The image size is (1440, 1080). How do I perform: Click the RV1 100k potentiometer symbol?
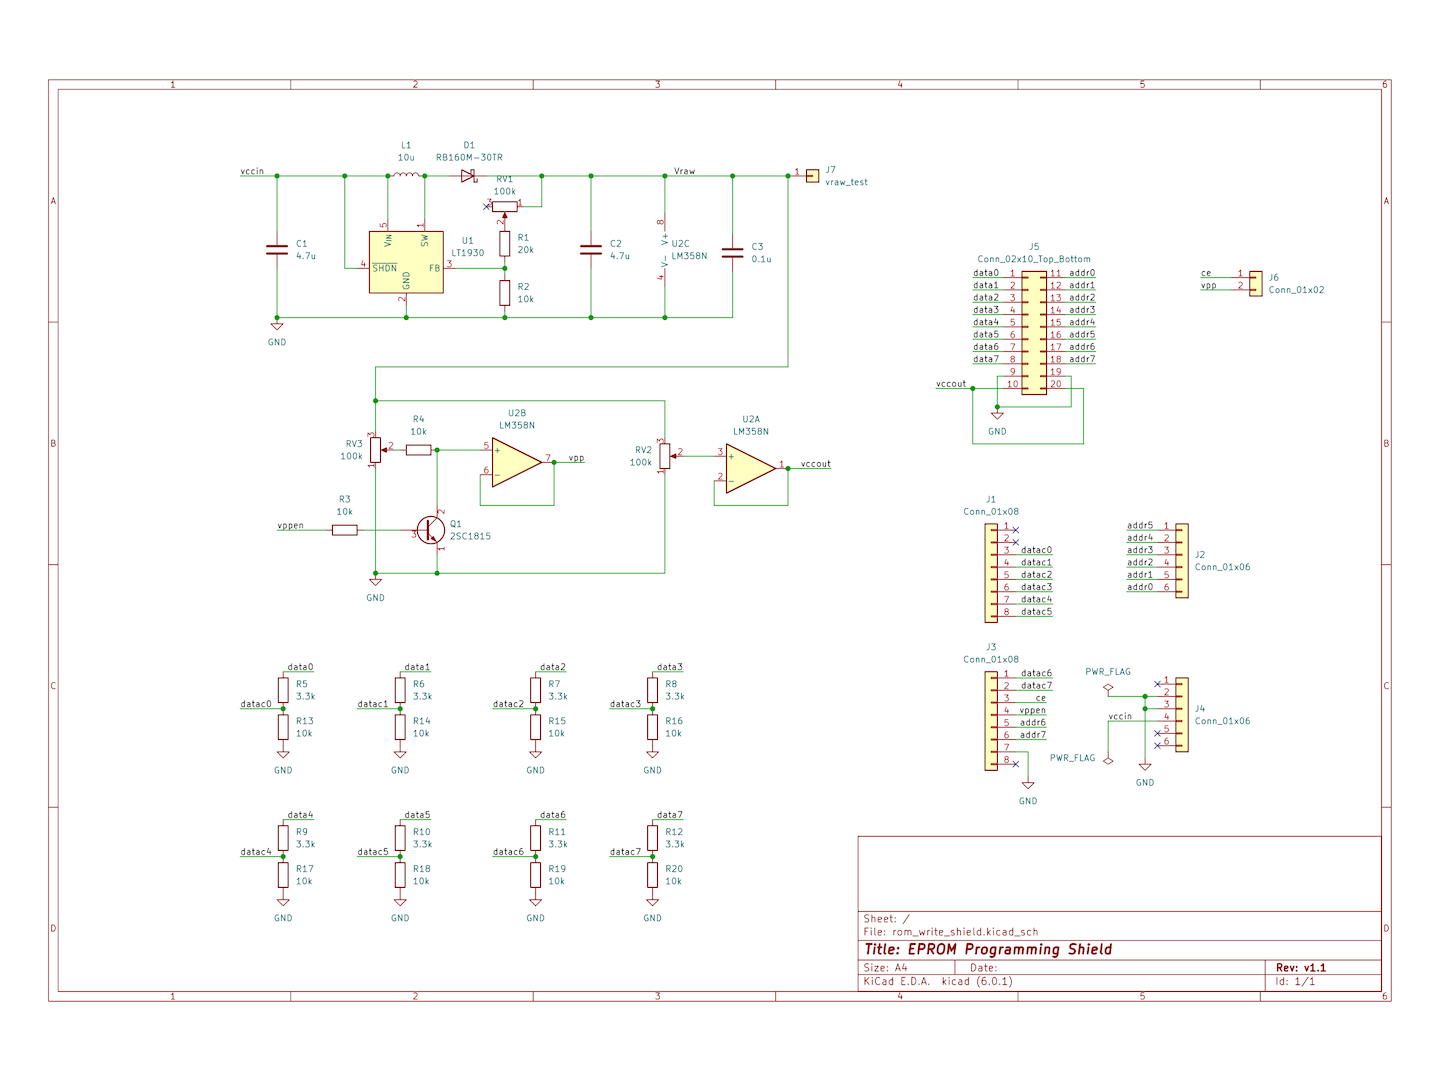pos(505,207)
